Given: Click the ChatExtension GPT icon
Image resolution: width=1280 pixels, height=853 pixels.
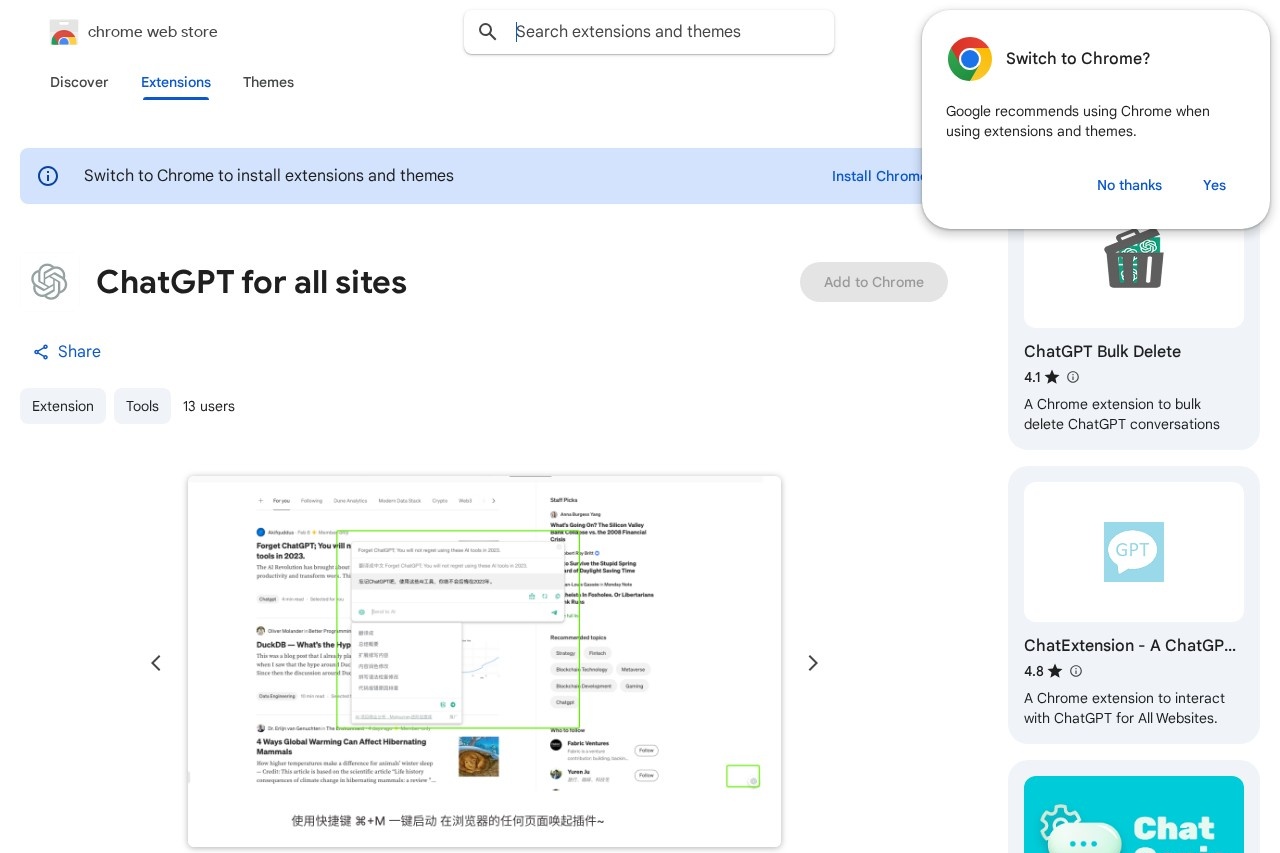Looking at the screenshot, I should pos(1134,551).
